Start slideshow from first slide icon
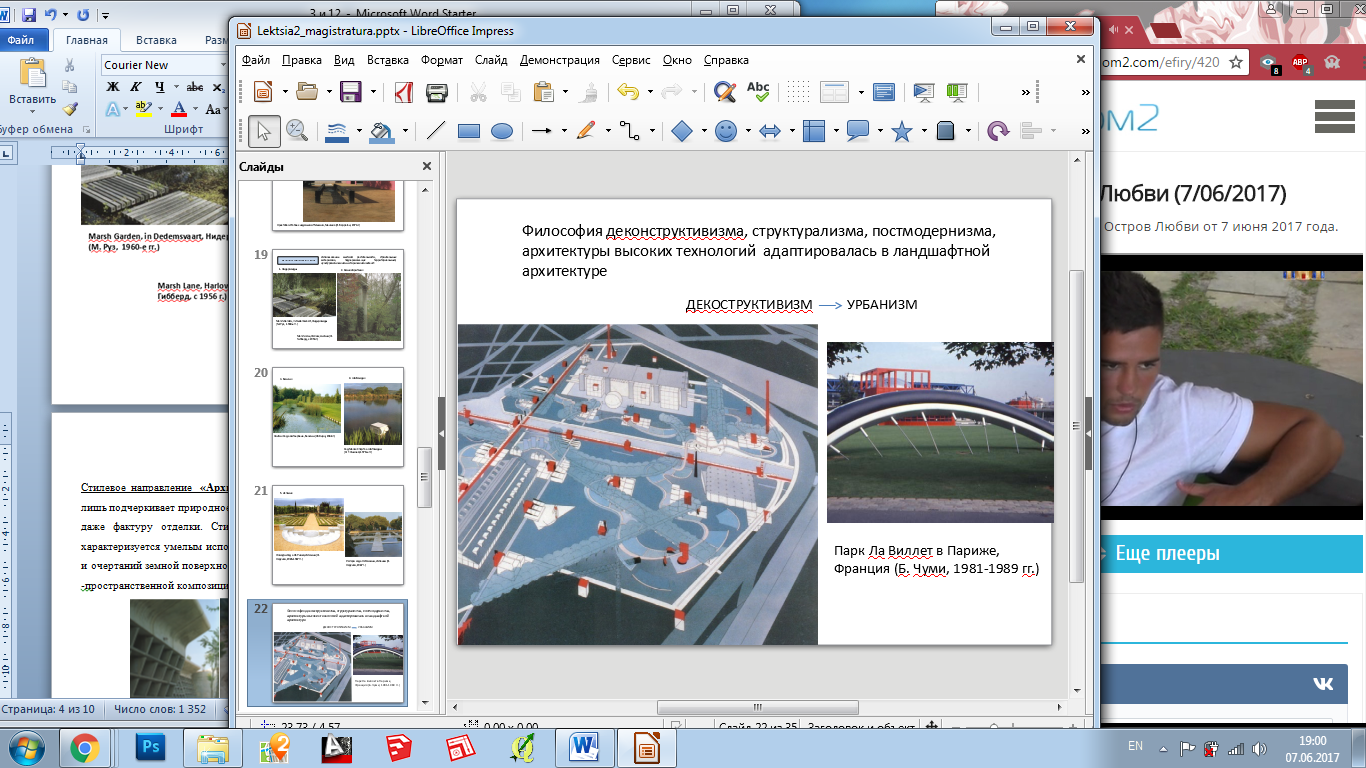Image resolution: width=1366 pixels, height=768 pixels. point(924,92)
